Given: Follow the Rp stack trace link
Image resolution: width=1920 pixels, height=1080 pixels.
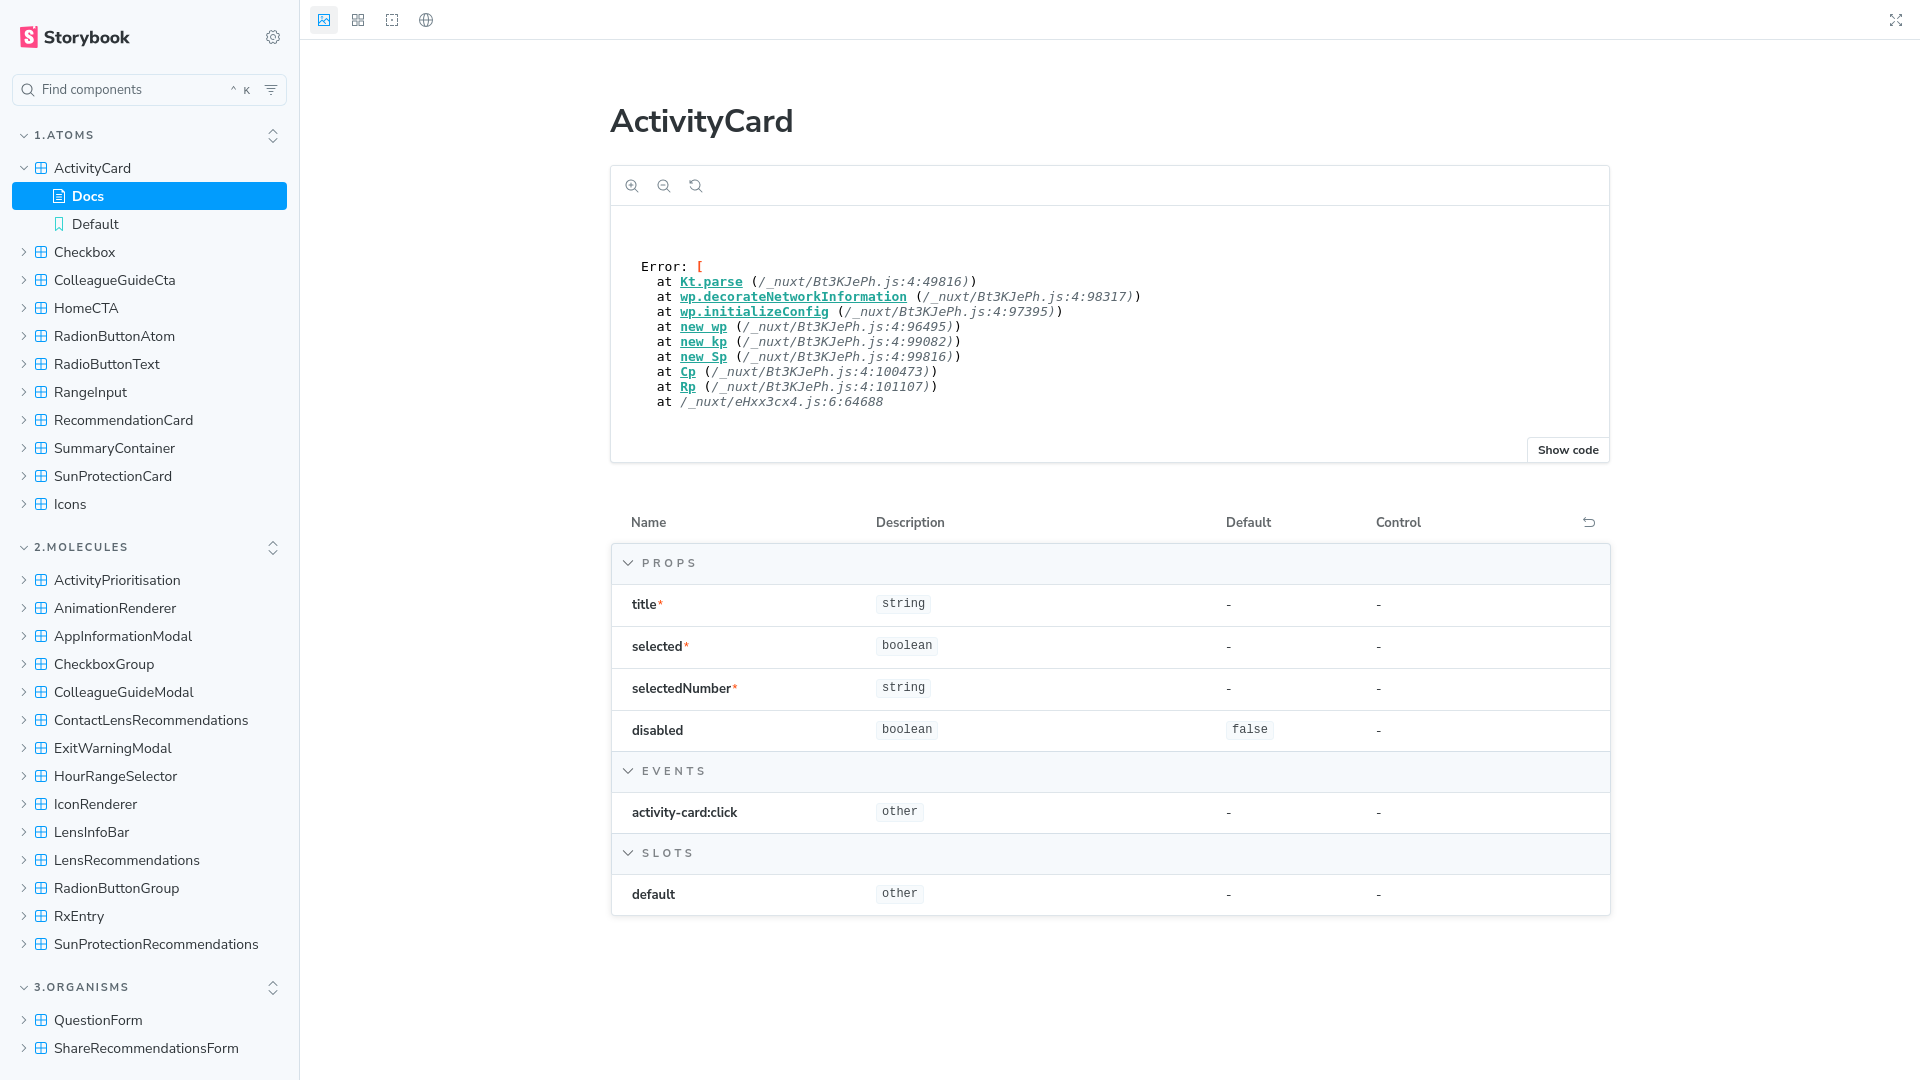Looking at the screenshot, I should [688, 387].
